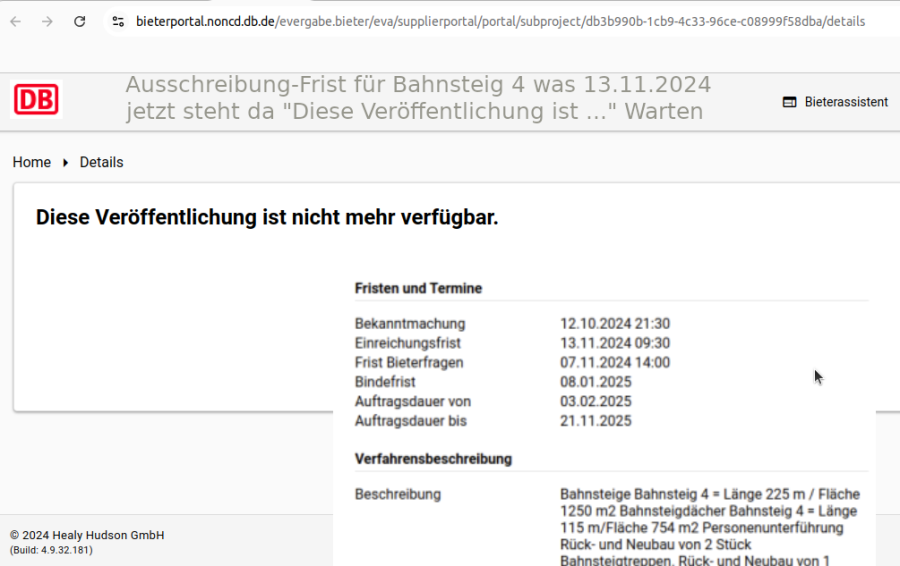Screen dimensions: 900x566
Task: Click the Bieterassistent window icon
Action: pos(789,102)
